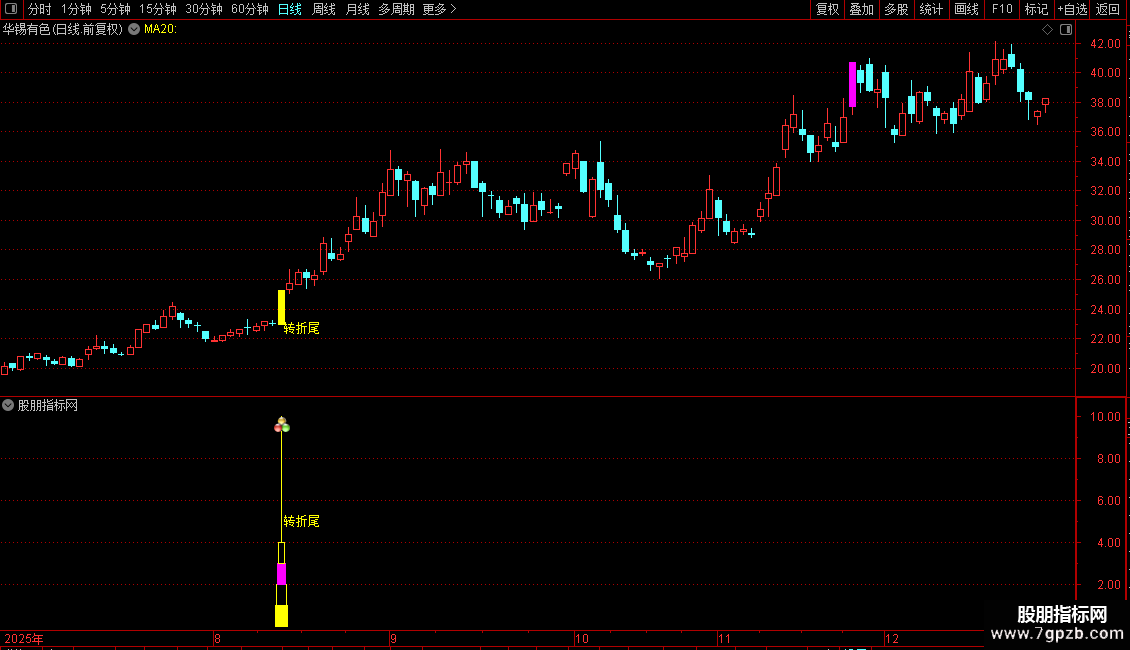The width and height of the screenshot is (1130, 650).
Task: Click the magenta block in the indicator stack
Action: [x=281, y=574]
